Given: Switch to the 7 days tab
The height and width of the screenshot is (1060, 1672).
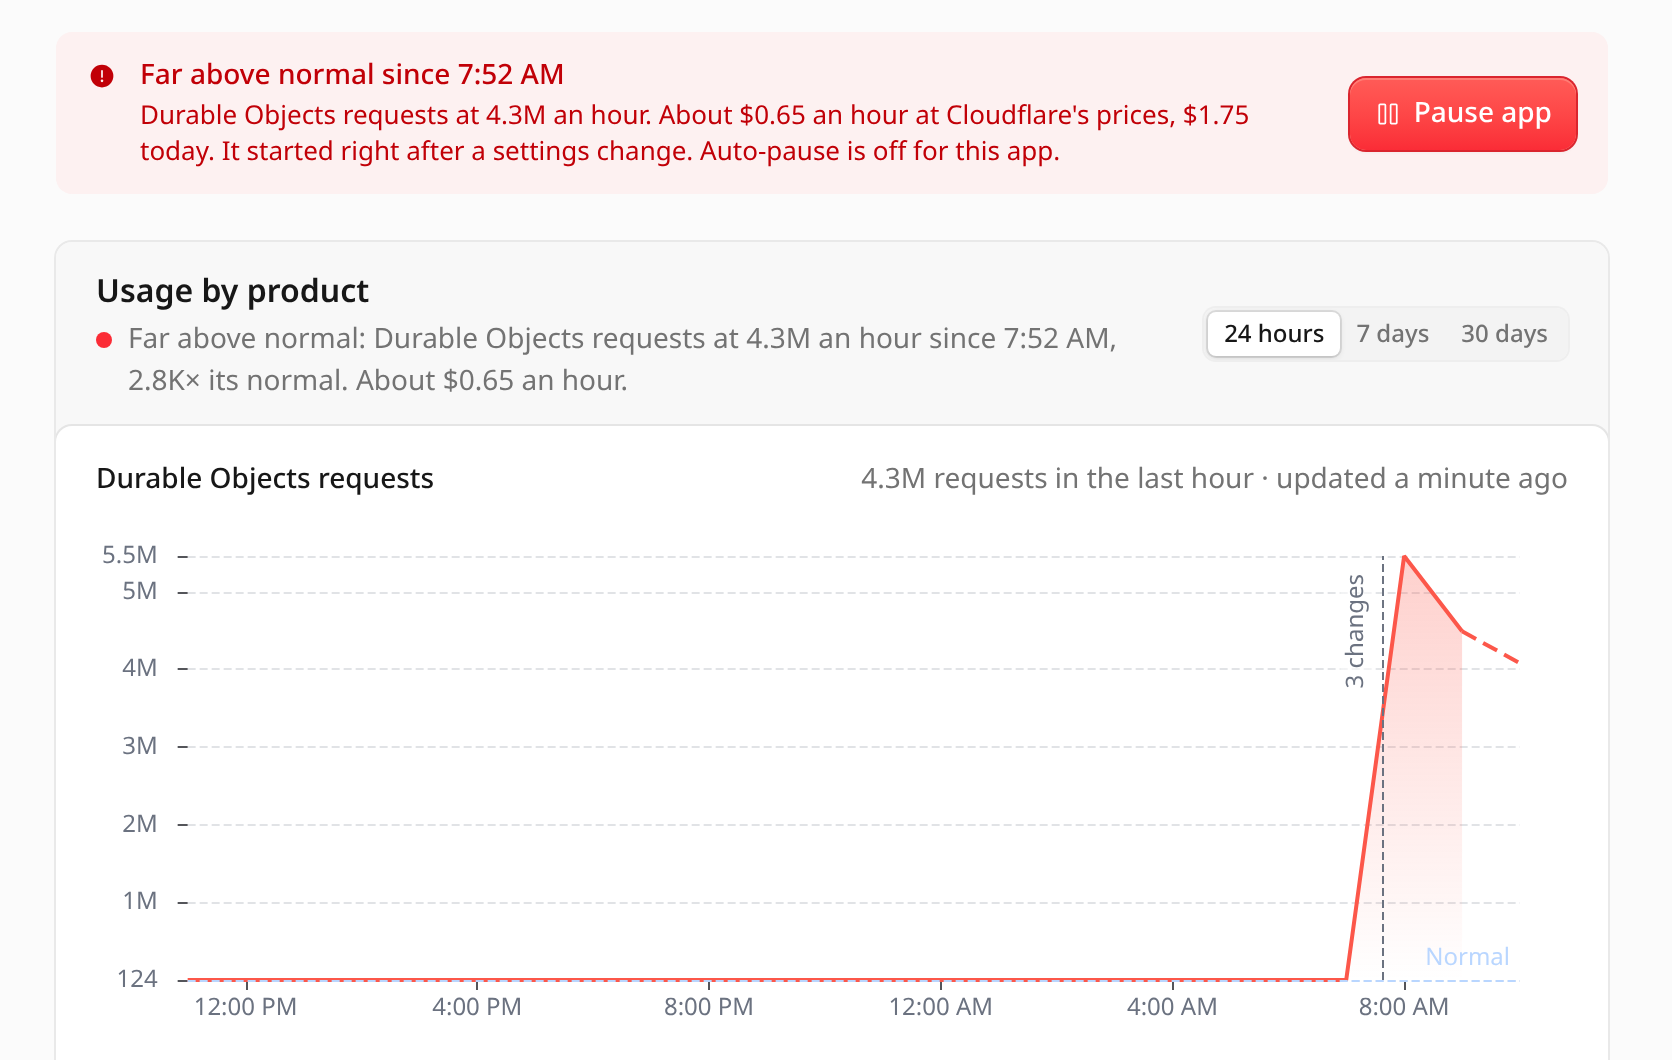Looking at the screenshot, I should [1392, 334].
